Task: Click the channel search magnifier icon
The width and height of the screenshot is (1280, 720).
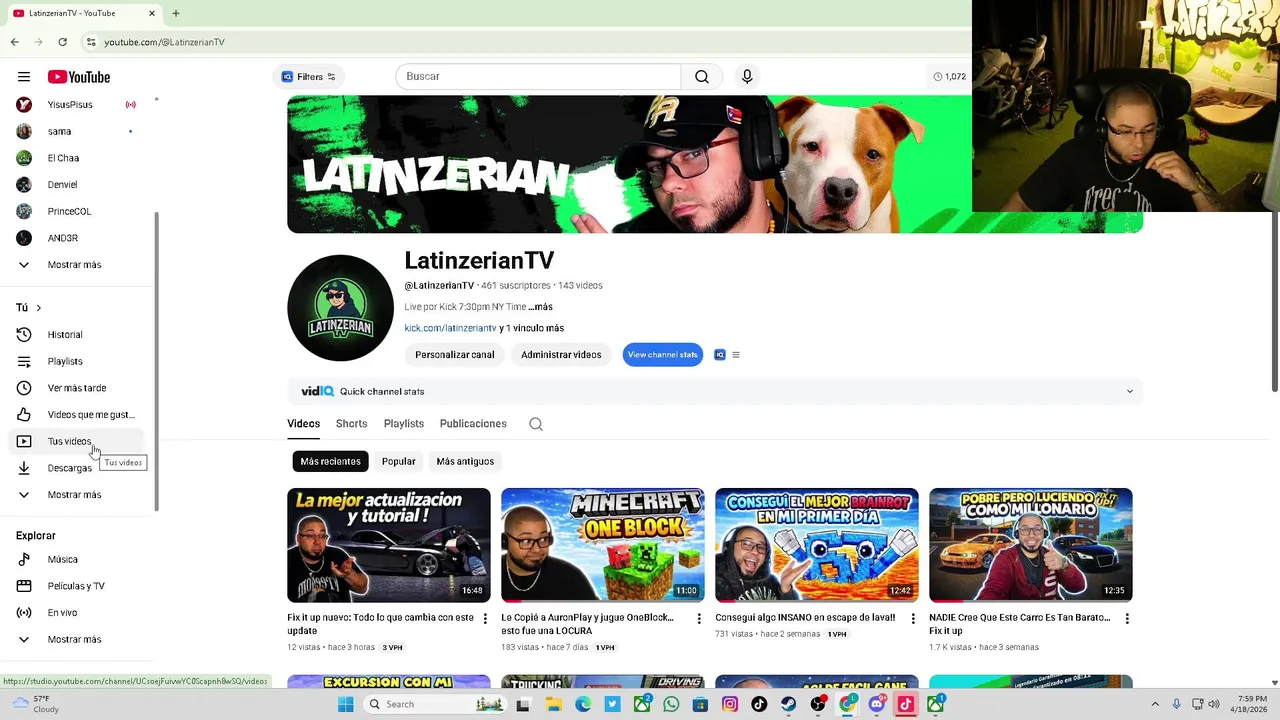Action: coord(536,424)
